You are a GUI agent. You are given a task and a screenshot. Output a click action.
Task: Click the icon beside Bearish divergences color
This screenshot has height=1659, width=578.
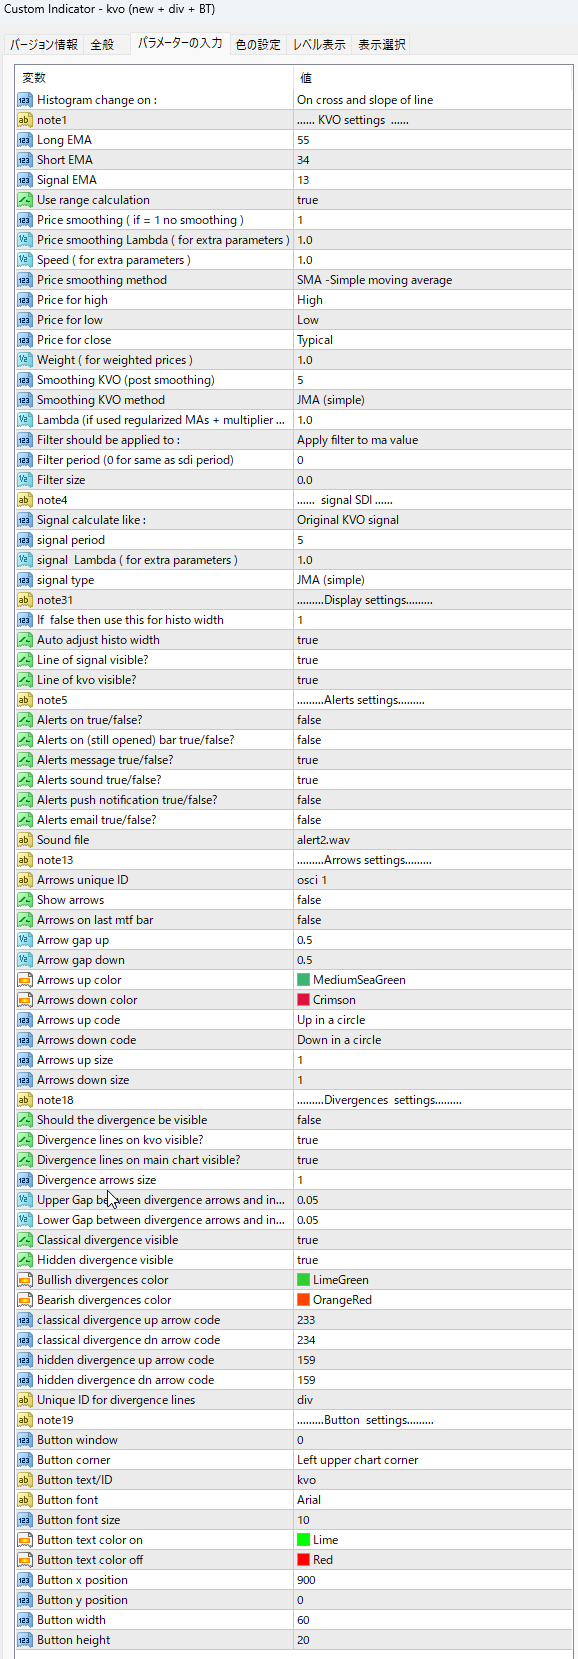(25, 1300)
